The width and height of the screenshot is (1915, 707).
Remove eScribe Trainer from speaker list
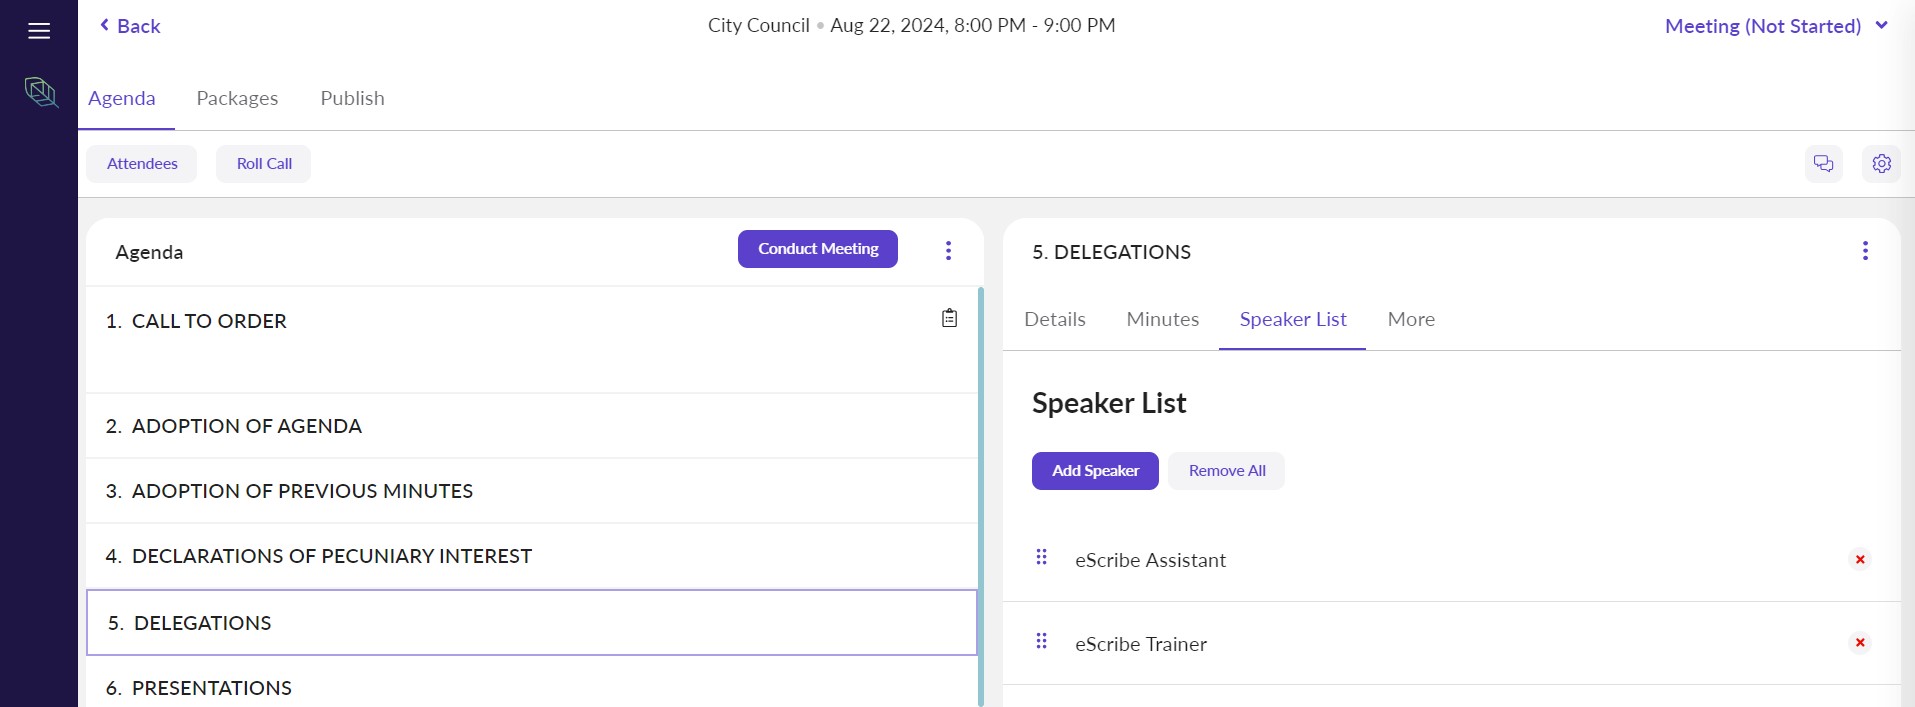pos(1860,643)
